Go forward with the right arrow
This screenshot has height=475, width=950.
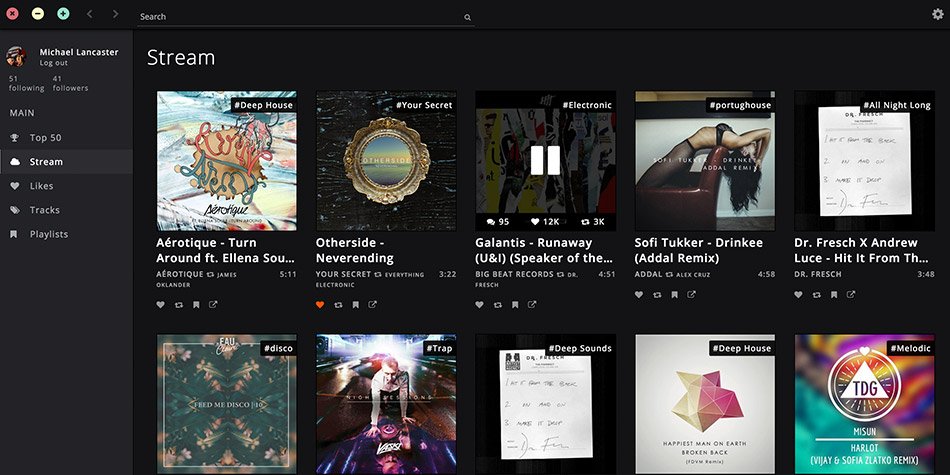coord(115,13)
